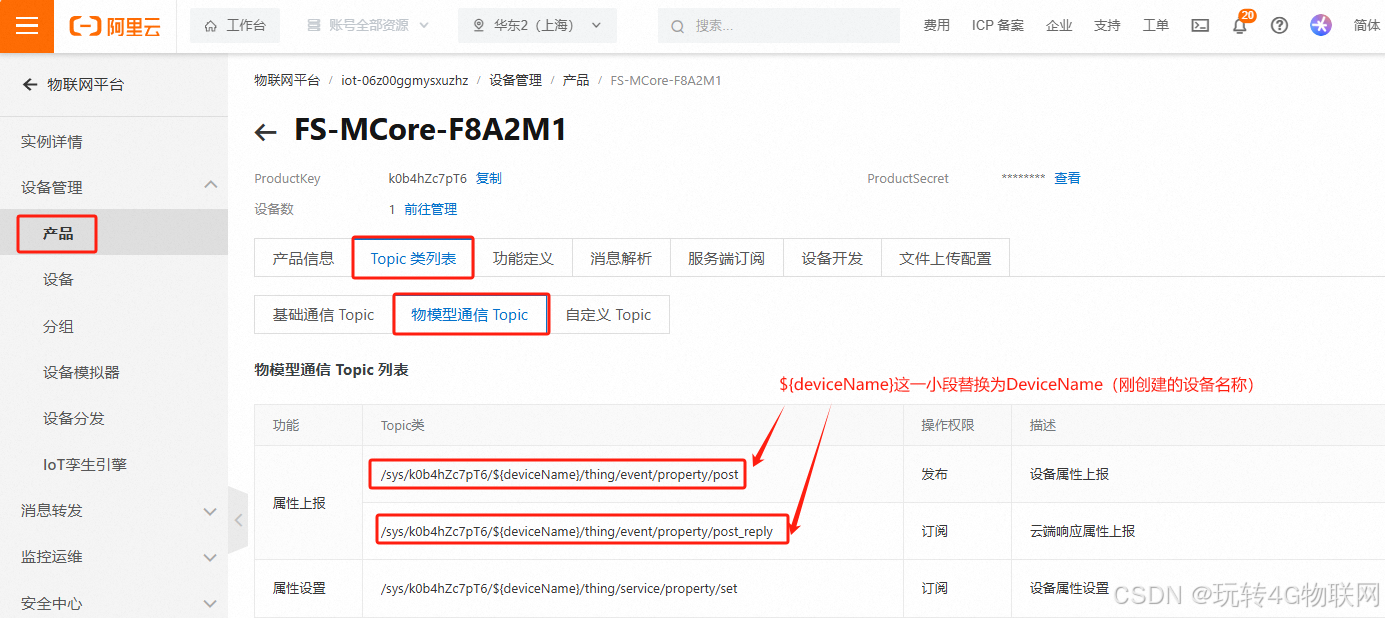Click ProductKey value k0b4hZc7pT6

427,178
